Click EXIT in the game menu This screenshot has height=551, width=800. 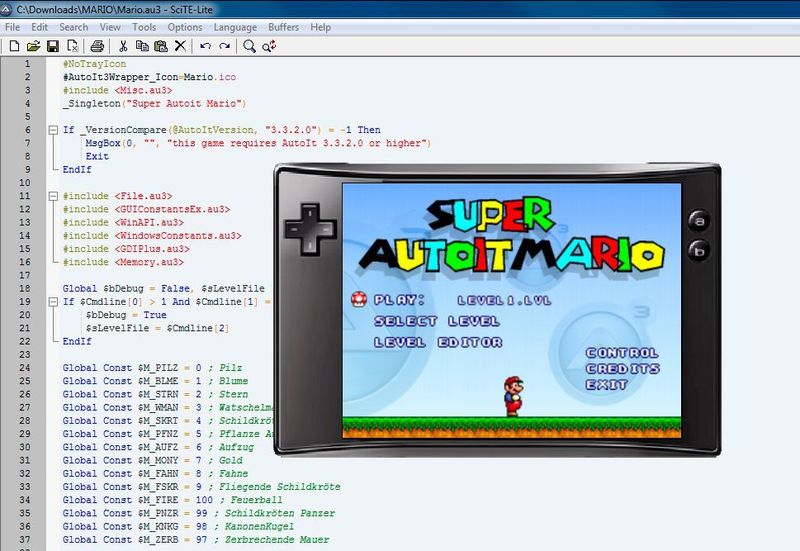coord(606,384)
